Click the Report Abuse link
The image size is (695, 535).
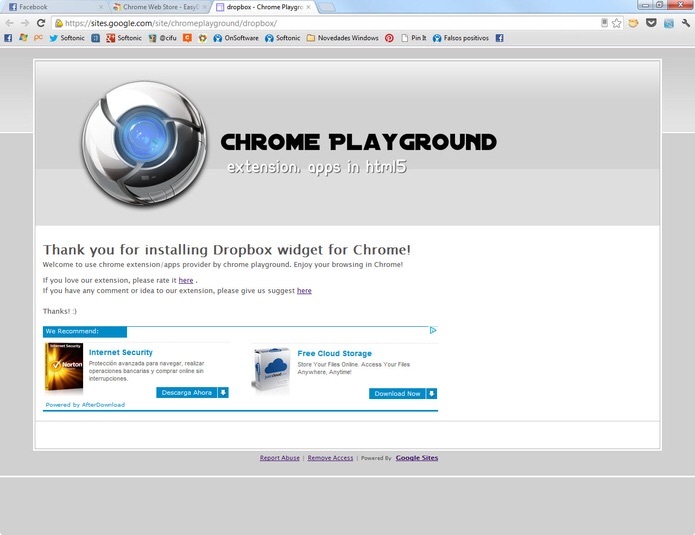pyautogui.click(x=280, y=458)
